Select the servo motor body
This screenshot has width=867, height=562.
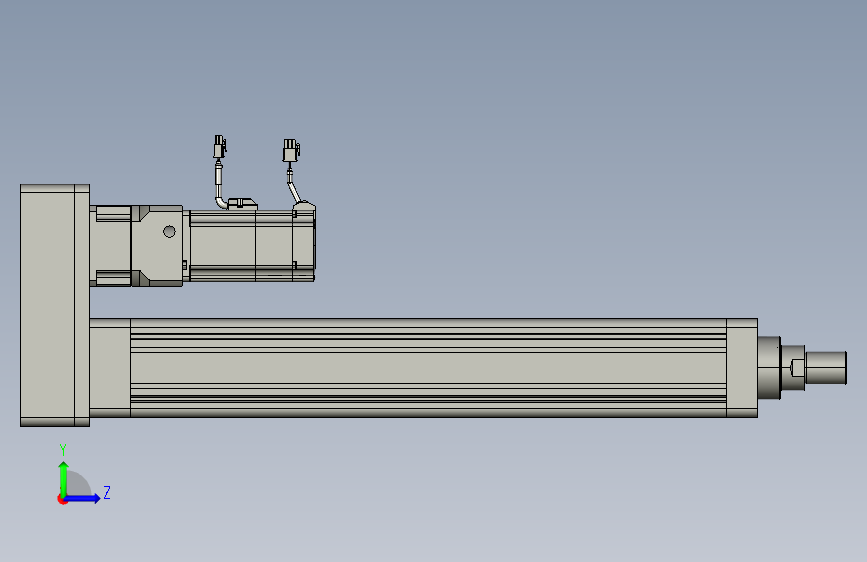coord(241,246)
